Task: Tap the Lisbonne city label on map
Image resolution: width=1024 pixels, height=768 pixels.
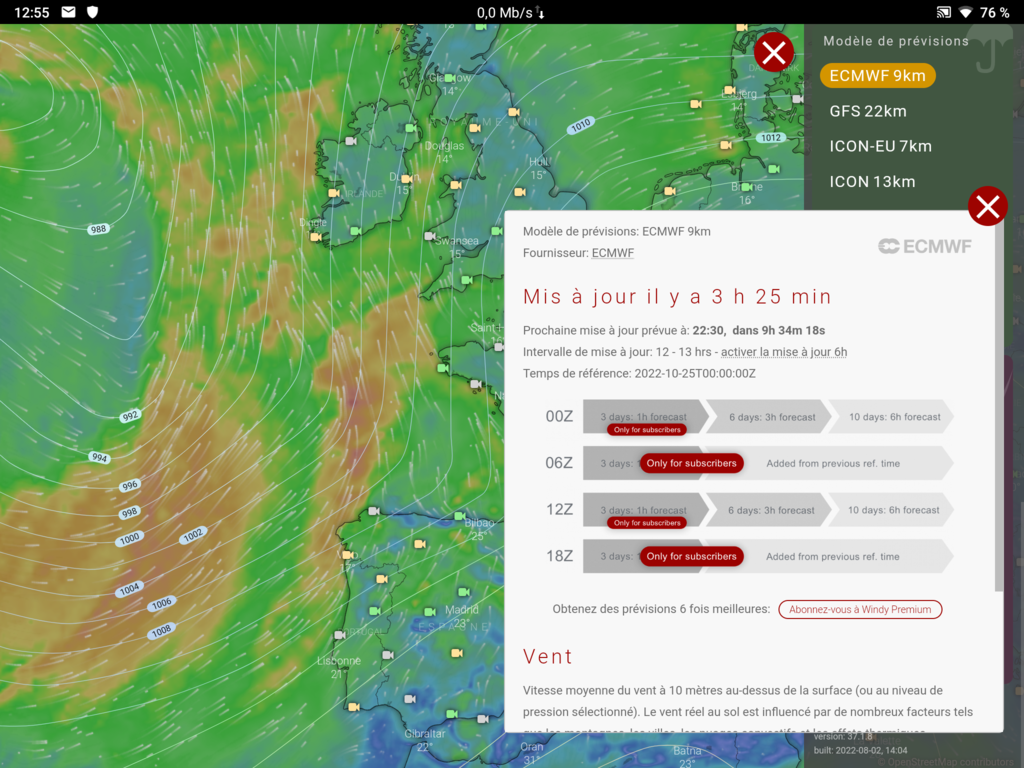Action: 338,661
